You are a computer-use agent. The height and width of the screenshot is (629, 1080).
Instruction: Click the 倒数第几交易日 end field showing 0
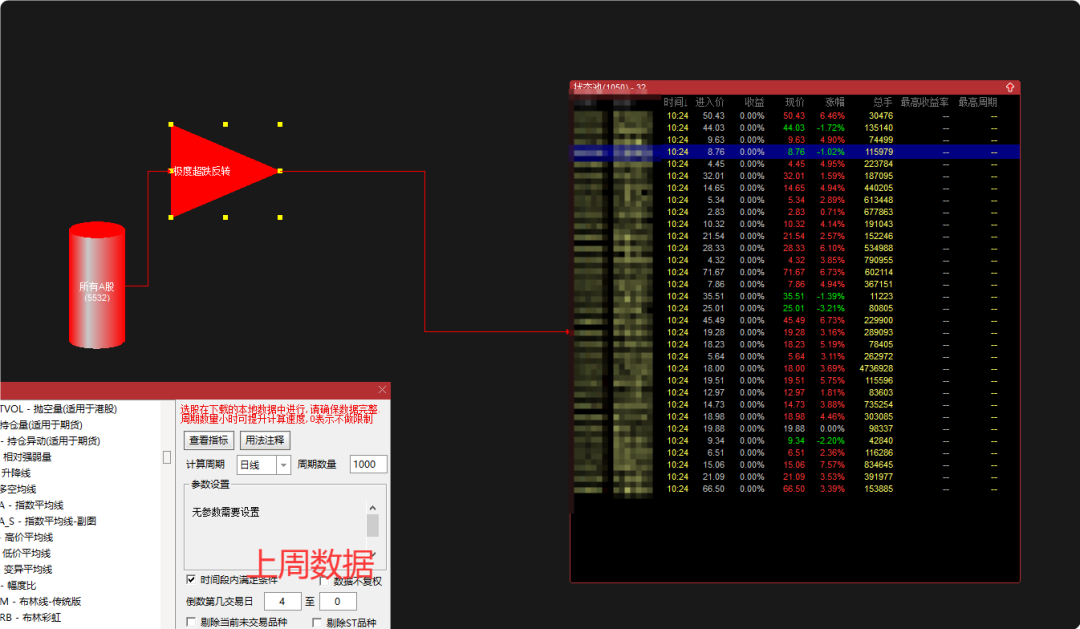pos(338,601)
